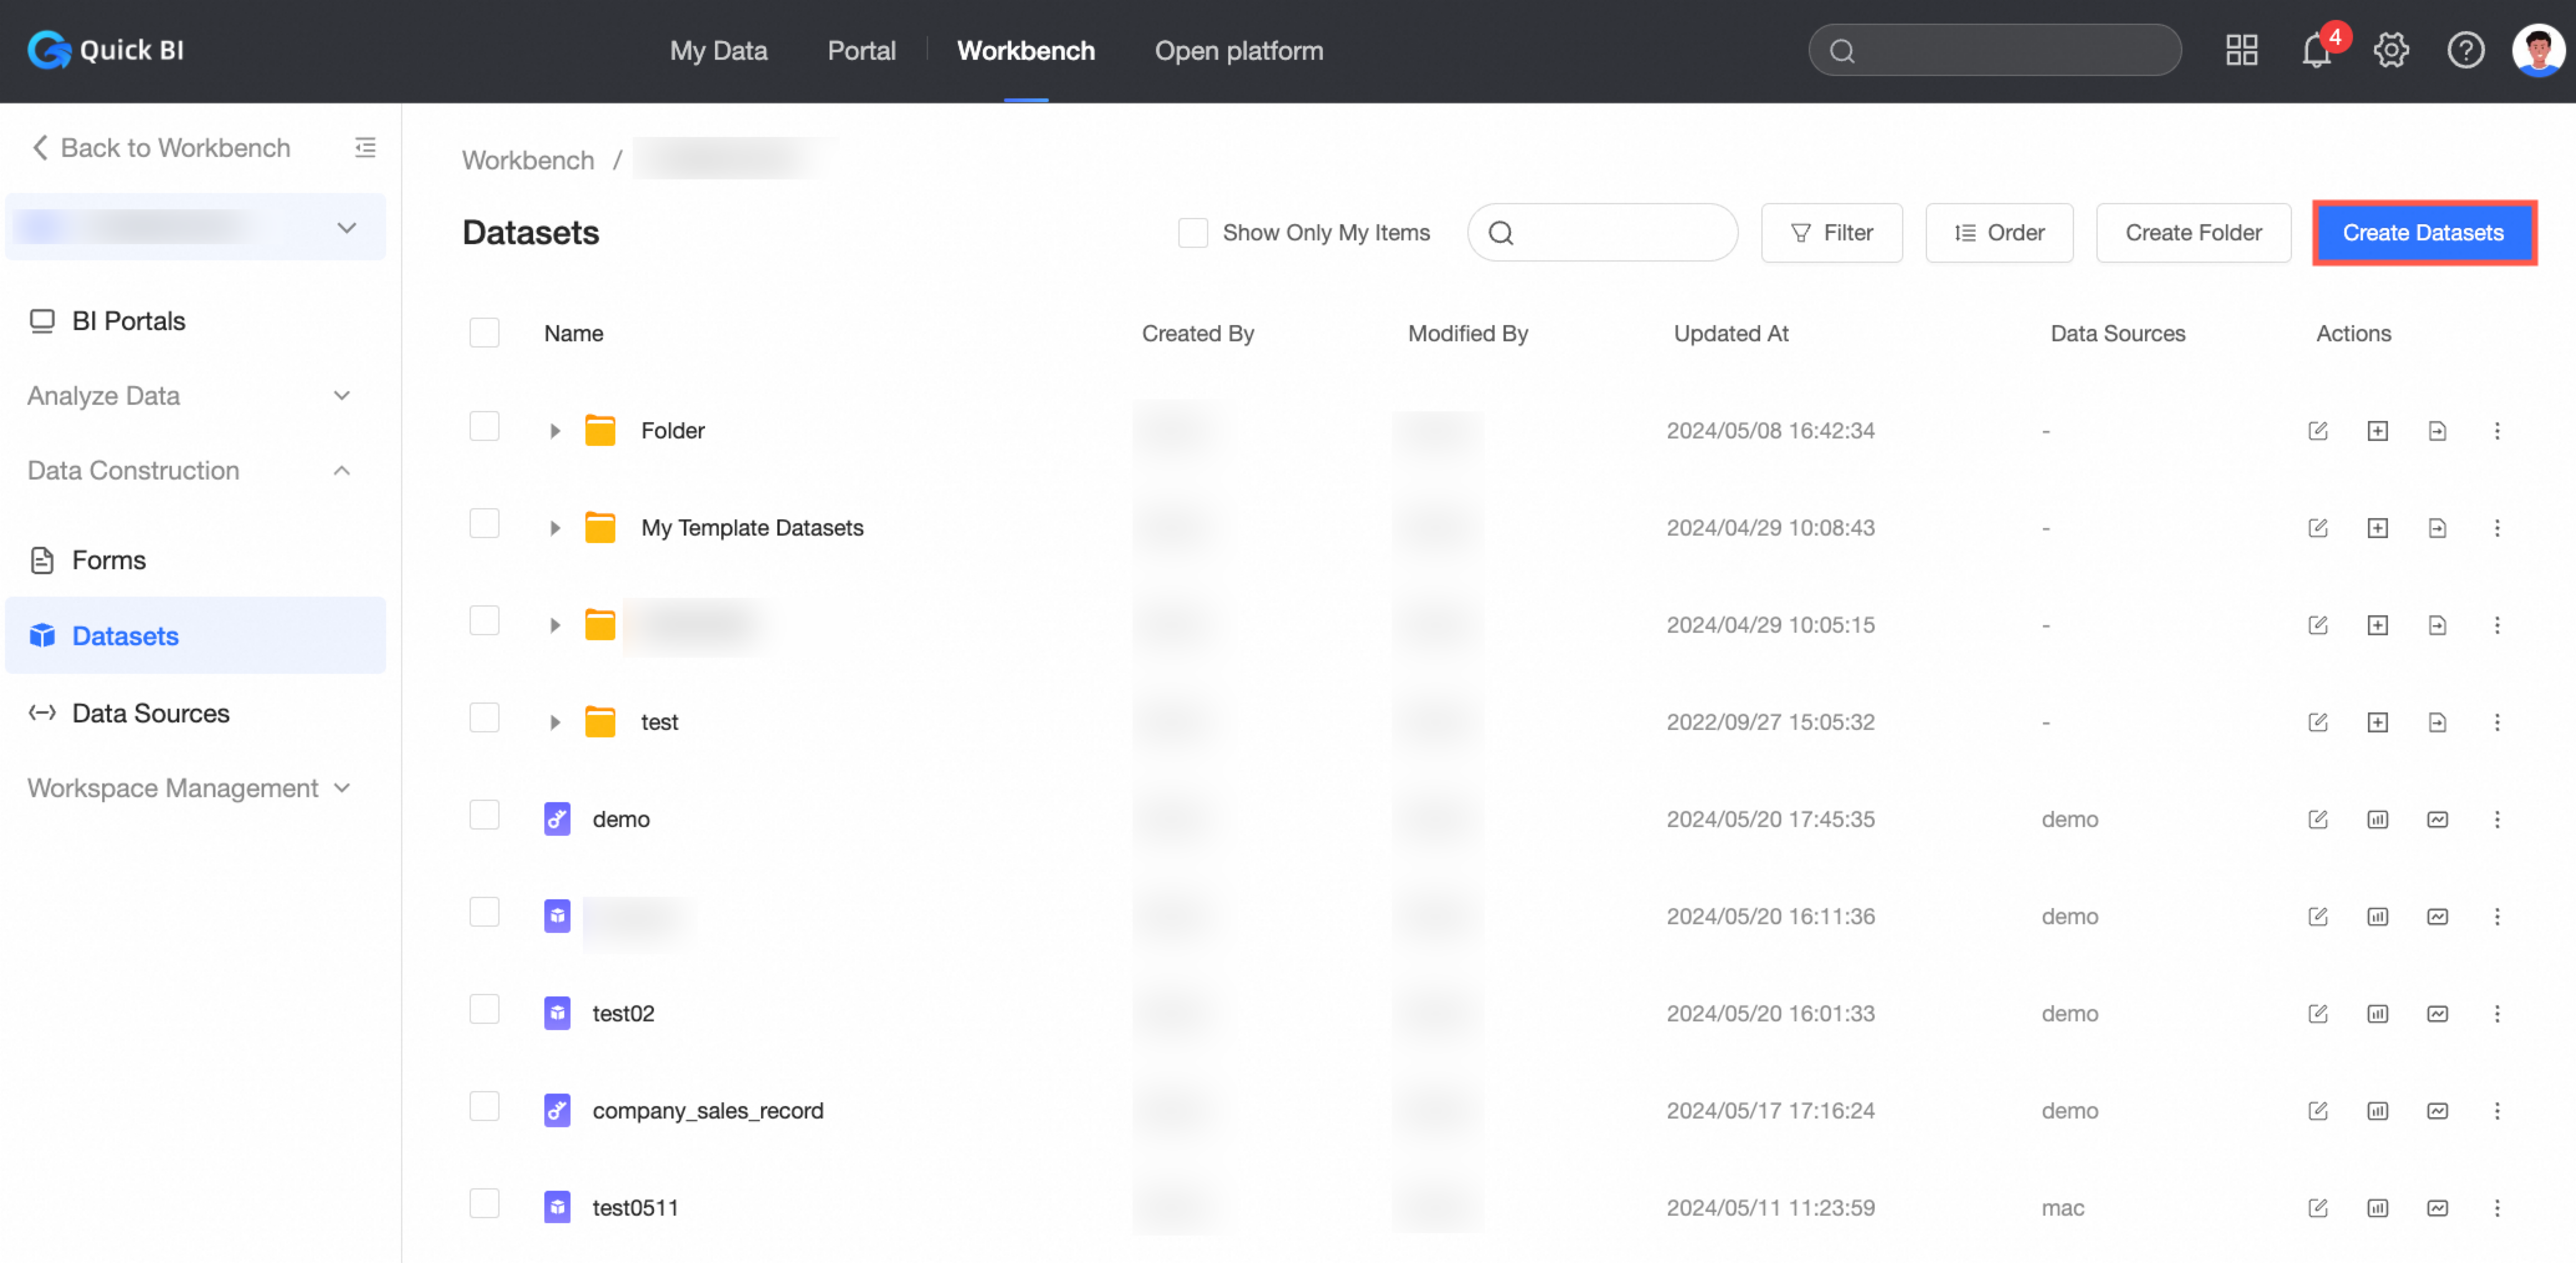This screenshot has height=1263, width=2576.
Task: Collapse the sidebar using the menu fold icon
Action: pos(365,148)
